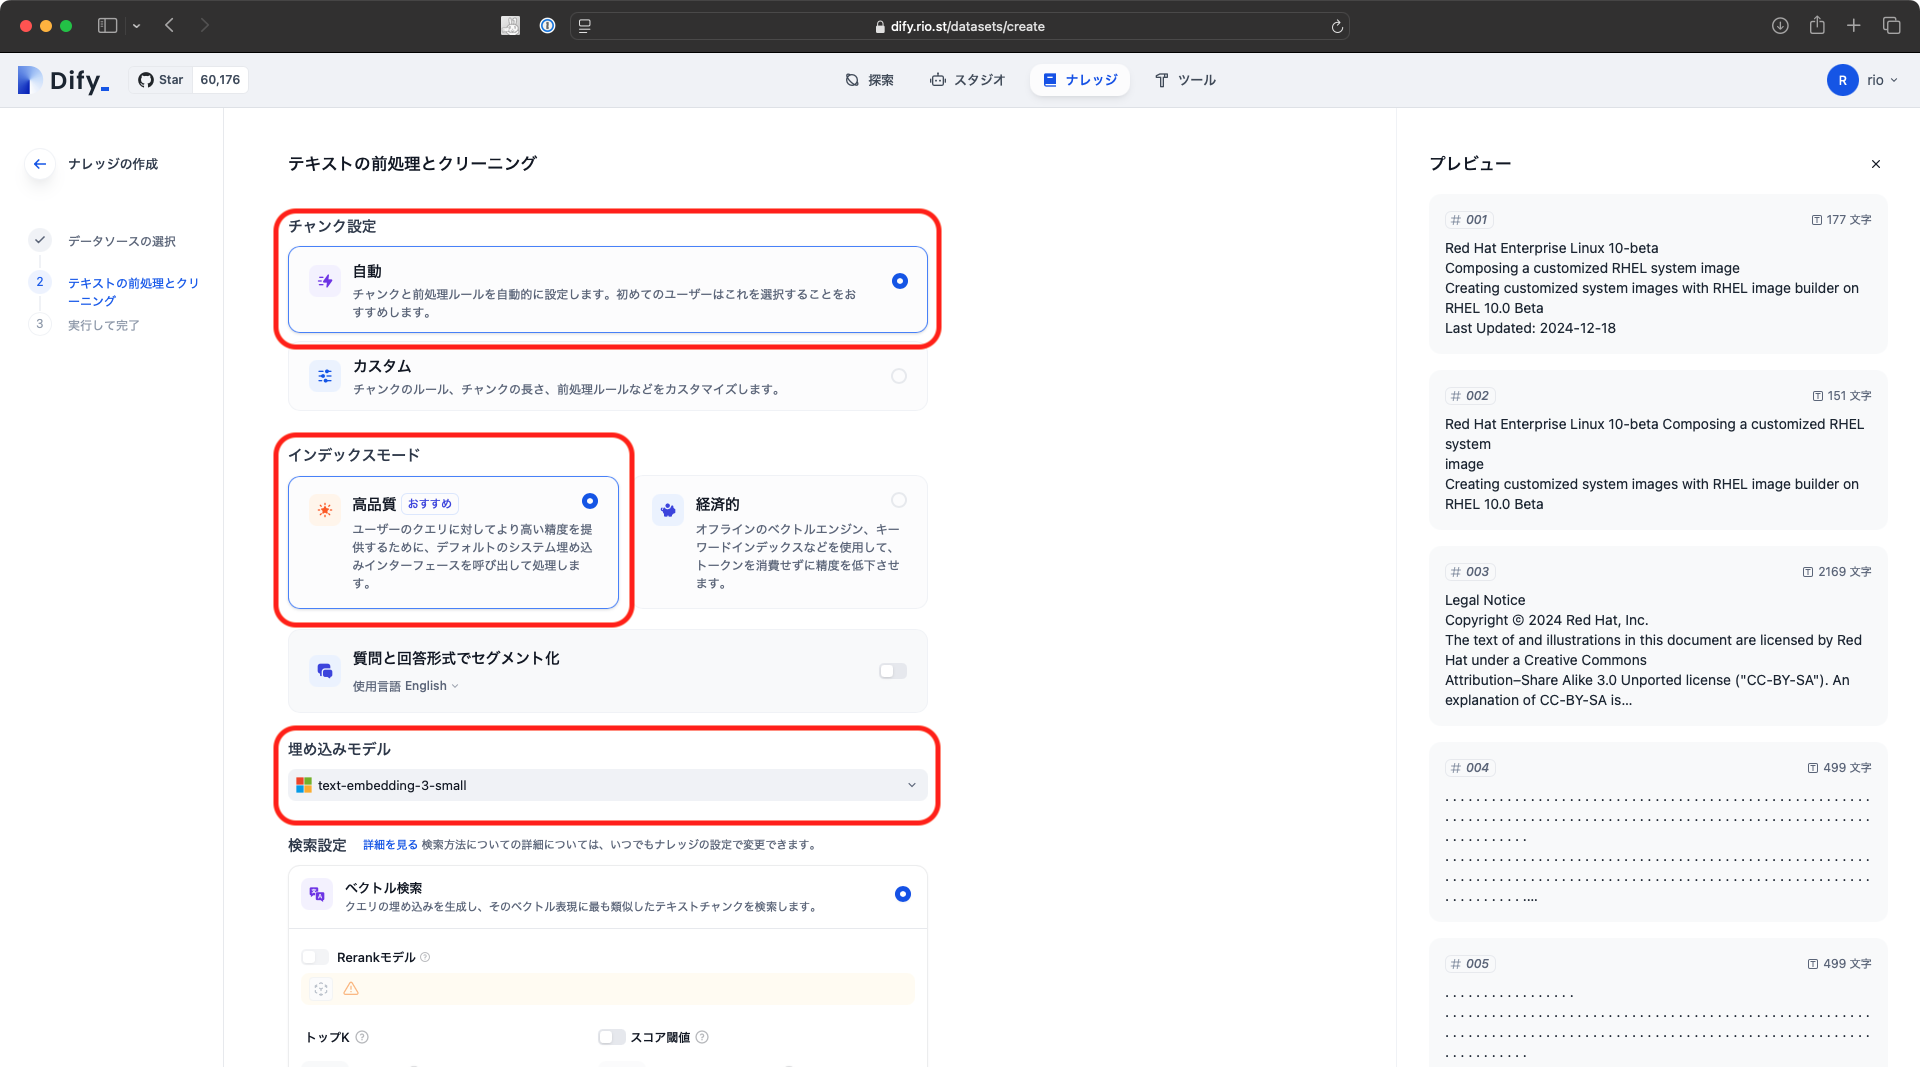This screenshot has height=1067, width=1920.
Task: Close the プレビュー panel
Action: 1876,164
